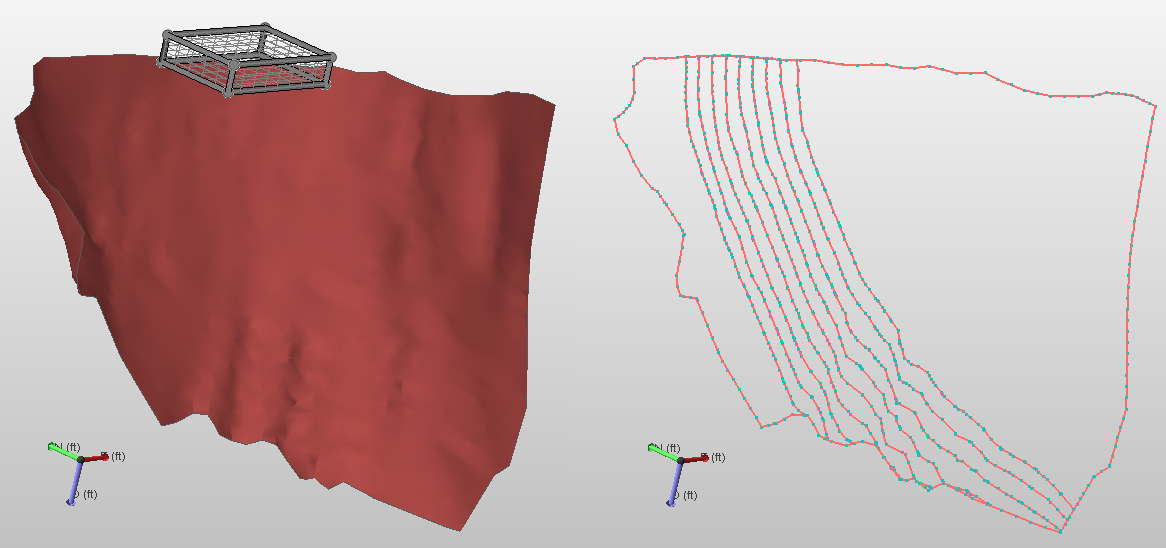Screen dimensions: 1166x548
Task: Select the black origin sphere of right axis triad
Action: tap(681, 461)
